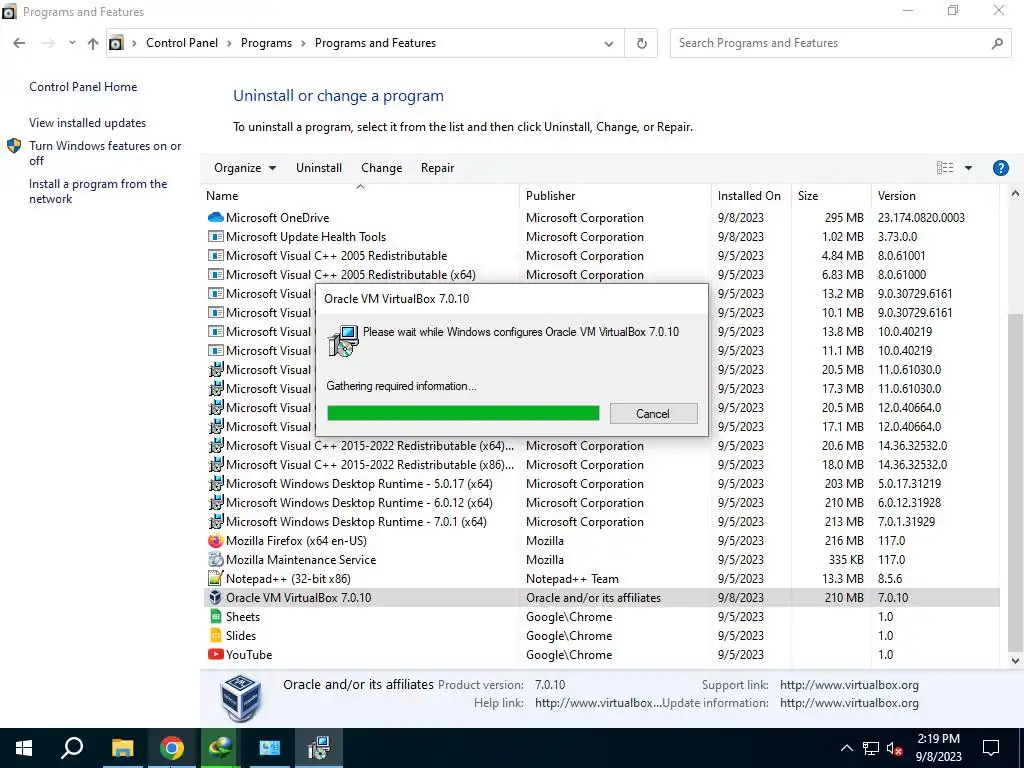Click the change view icon
This screenshot has width=1024, height=768.
(x=944, y=168)
